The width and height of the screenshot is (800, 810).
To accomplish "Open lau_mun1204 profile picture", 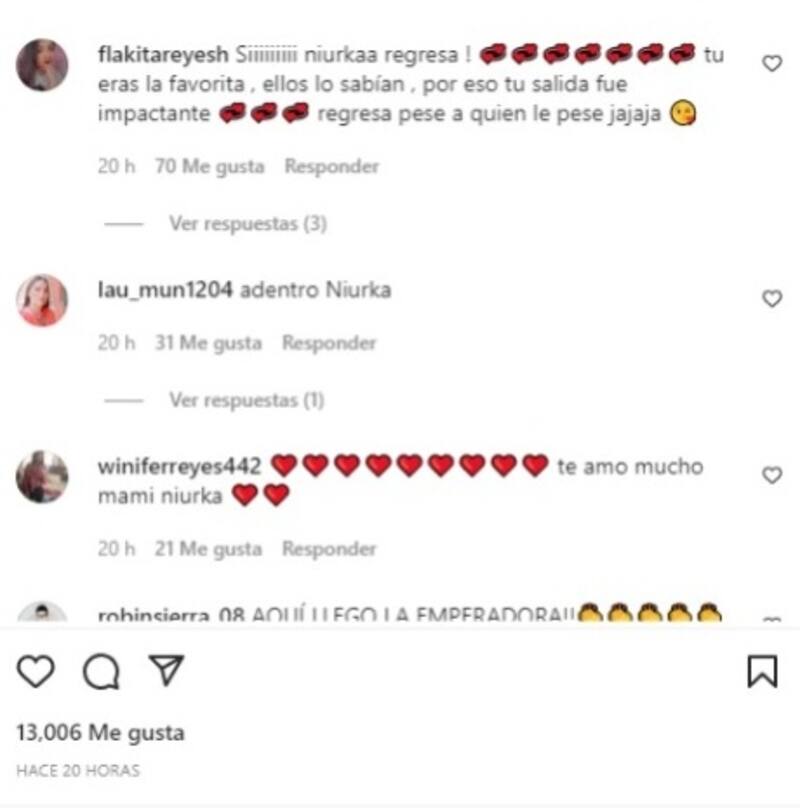I will tap(42, 300).
